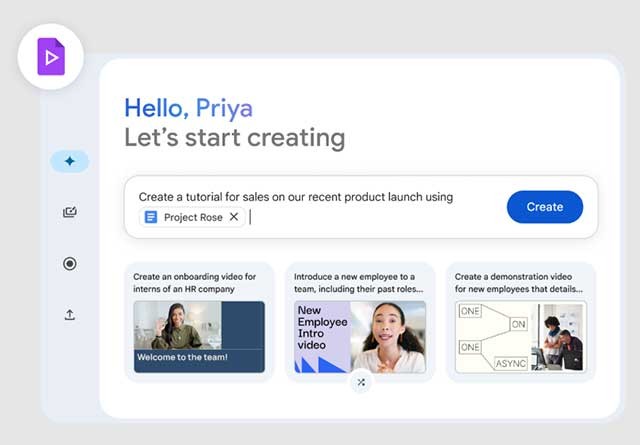640x445 pixels.
Task: Click the blue Create button
Action: tap(545, 207)
